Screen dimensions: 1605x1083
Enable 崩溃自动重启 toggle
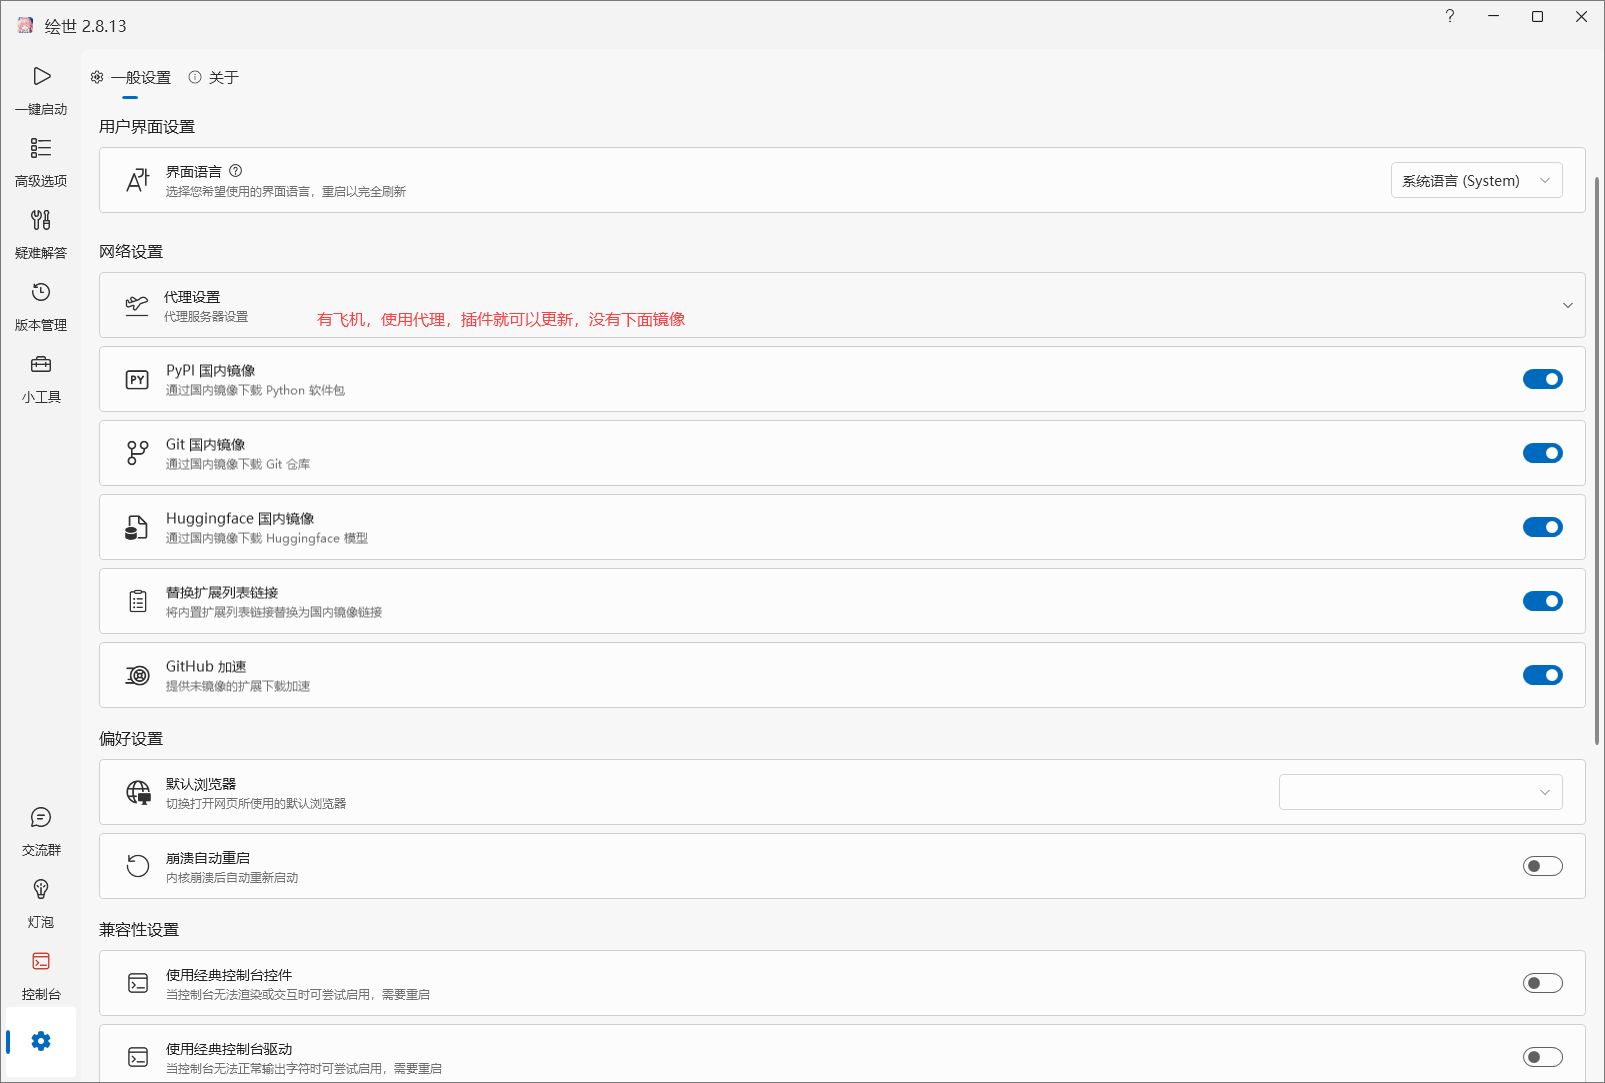[1542, 866]
